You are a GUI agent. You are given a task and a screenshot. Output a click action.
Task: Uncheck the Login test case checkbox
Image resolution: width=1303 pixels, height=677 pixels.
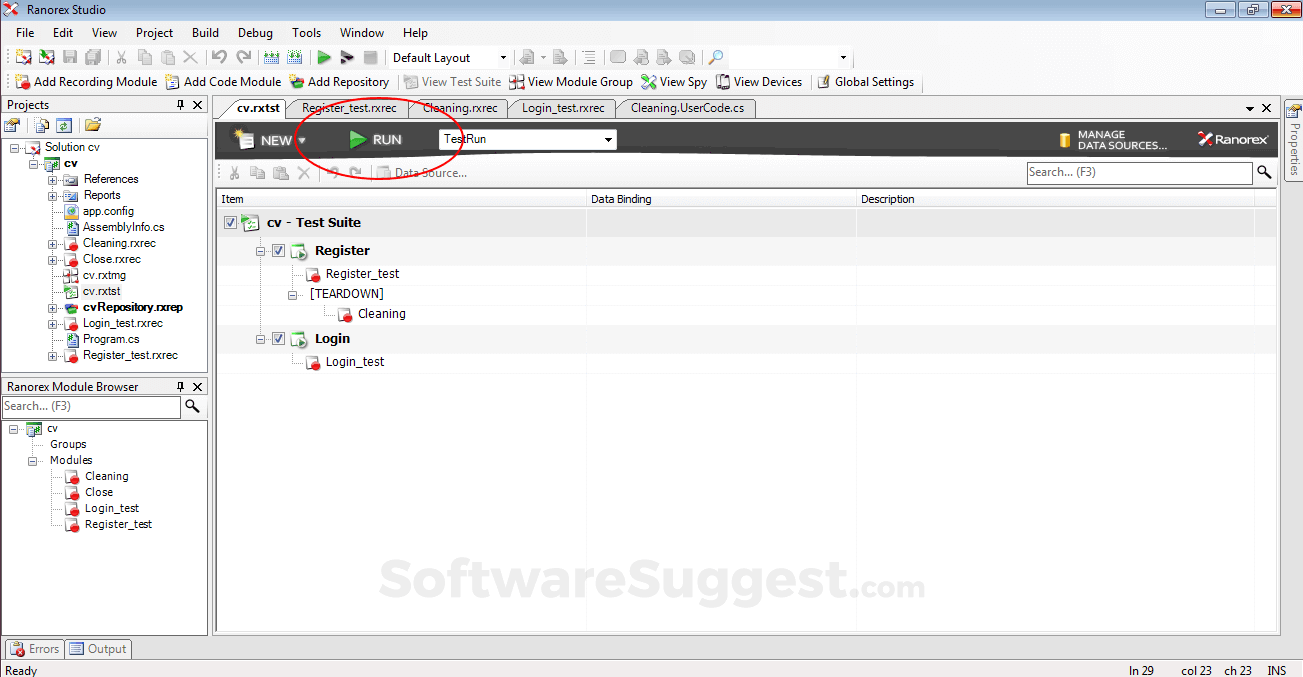(278, 338)
